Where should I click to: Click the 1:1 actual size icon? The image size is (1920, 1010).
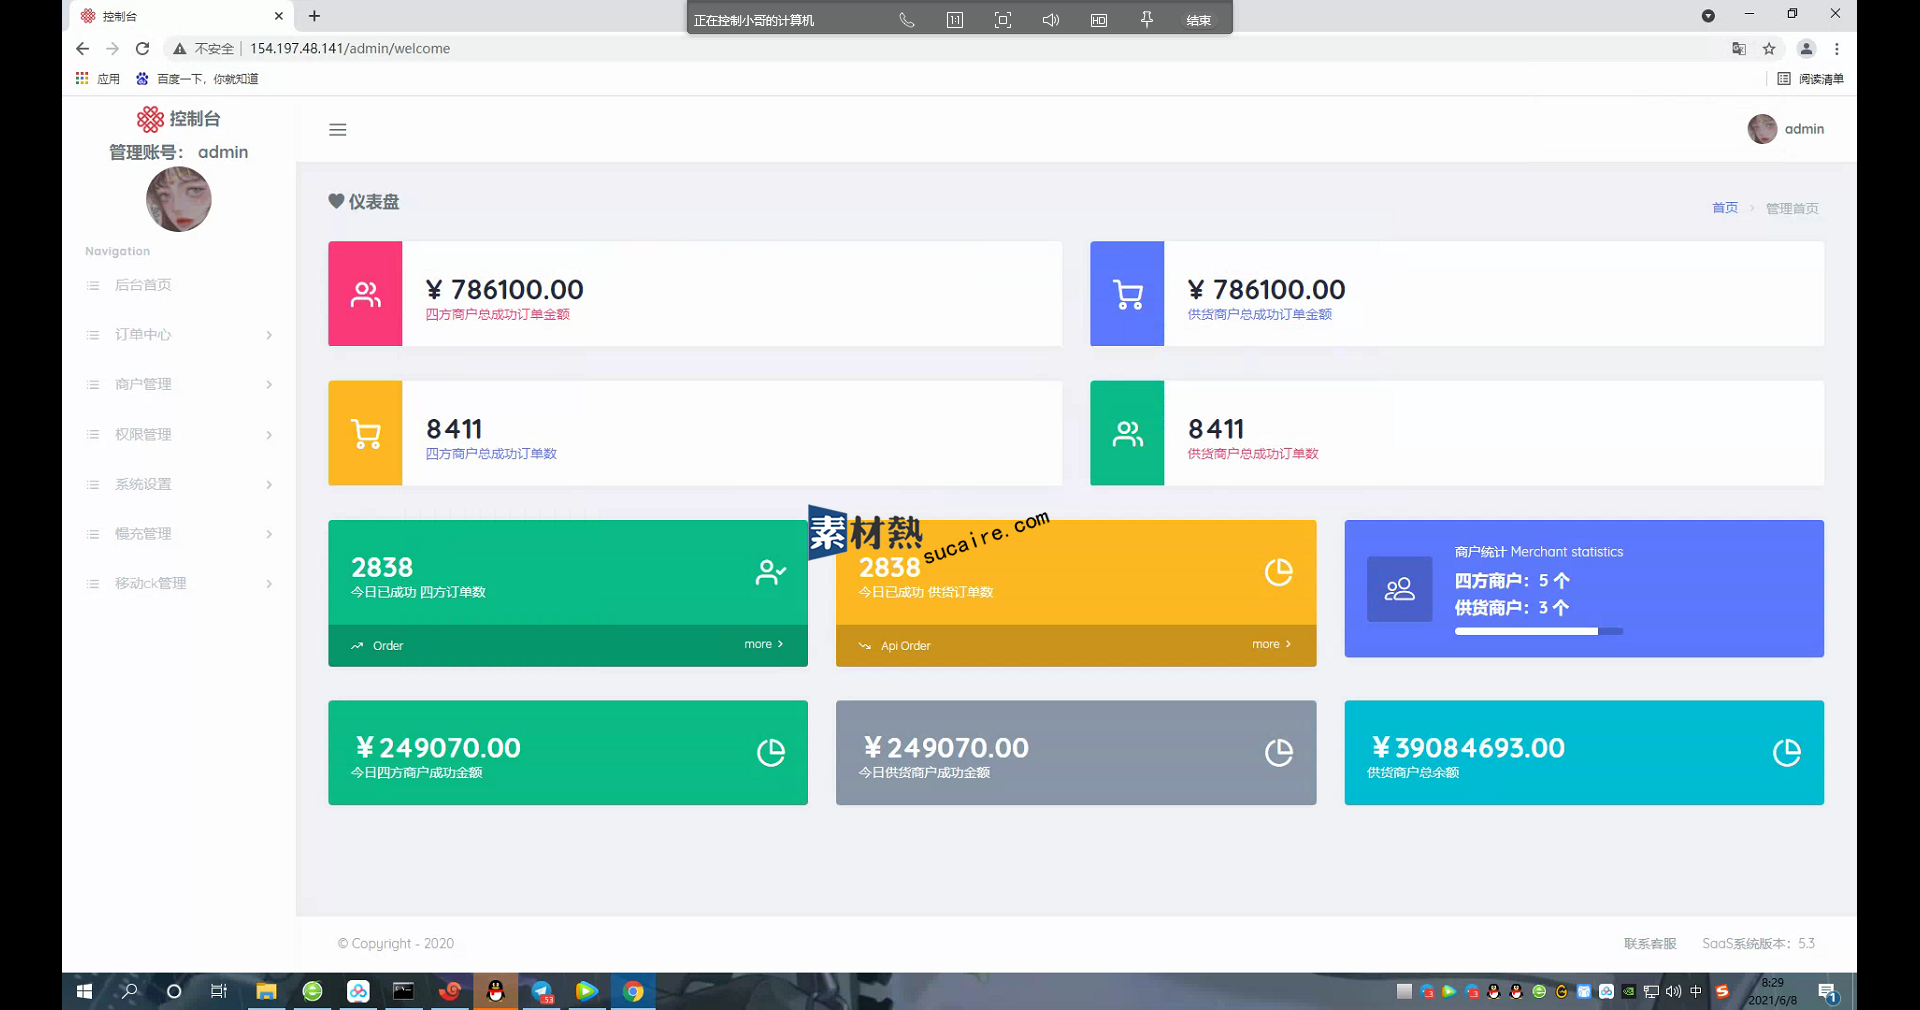(955, 20)
